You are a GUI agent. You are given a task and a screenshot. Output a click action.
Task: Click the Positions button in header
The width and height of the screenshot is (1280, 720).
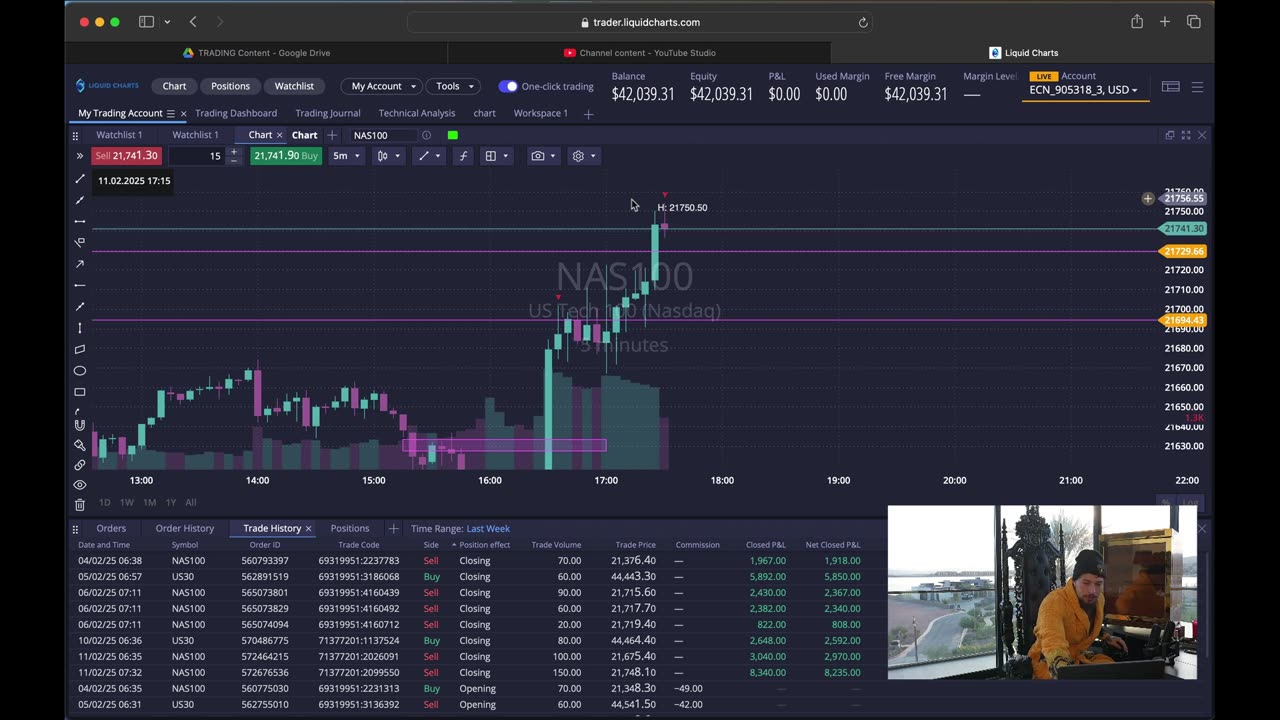tap(230, 86)
